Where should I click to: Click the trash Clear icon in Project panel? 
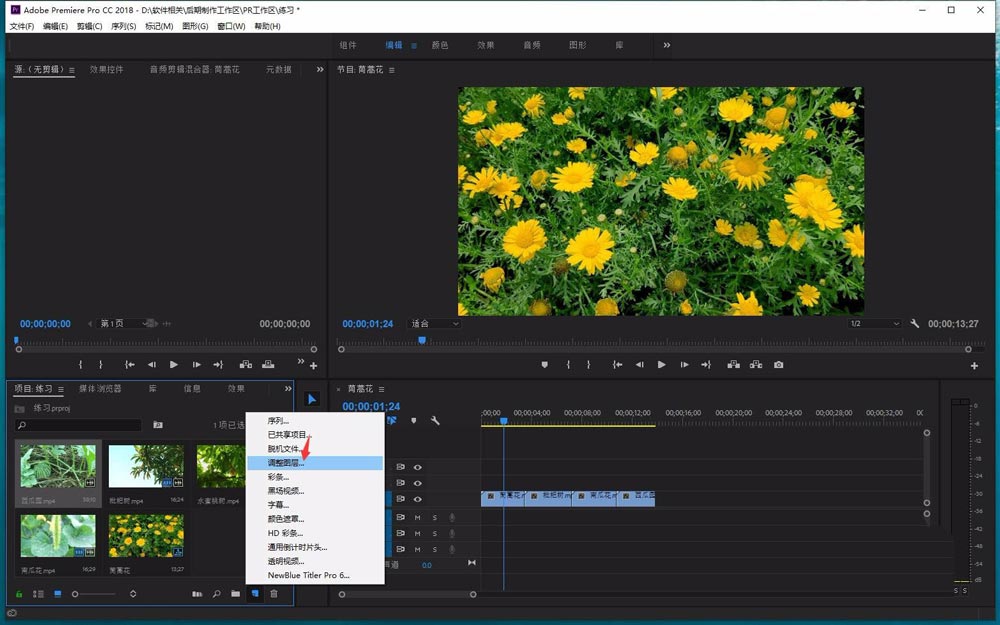[274, 594]
